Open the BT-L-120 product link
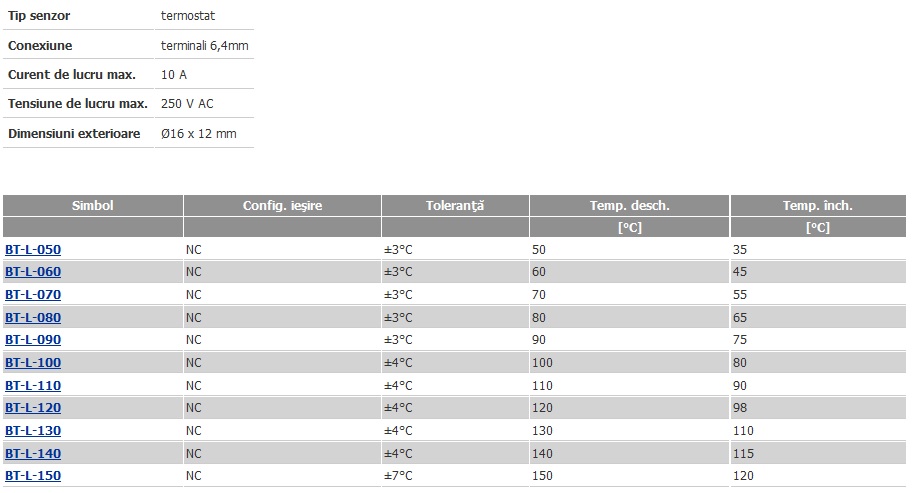This screenshot has height=493, width=912. pos(33,408)
